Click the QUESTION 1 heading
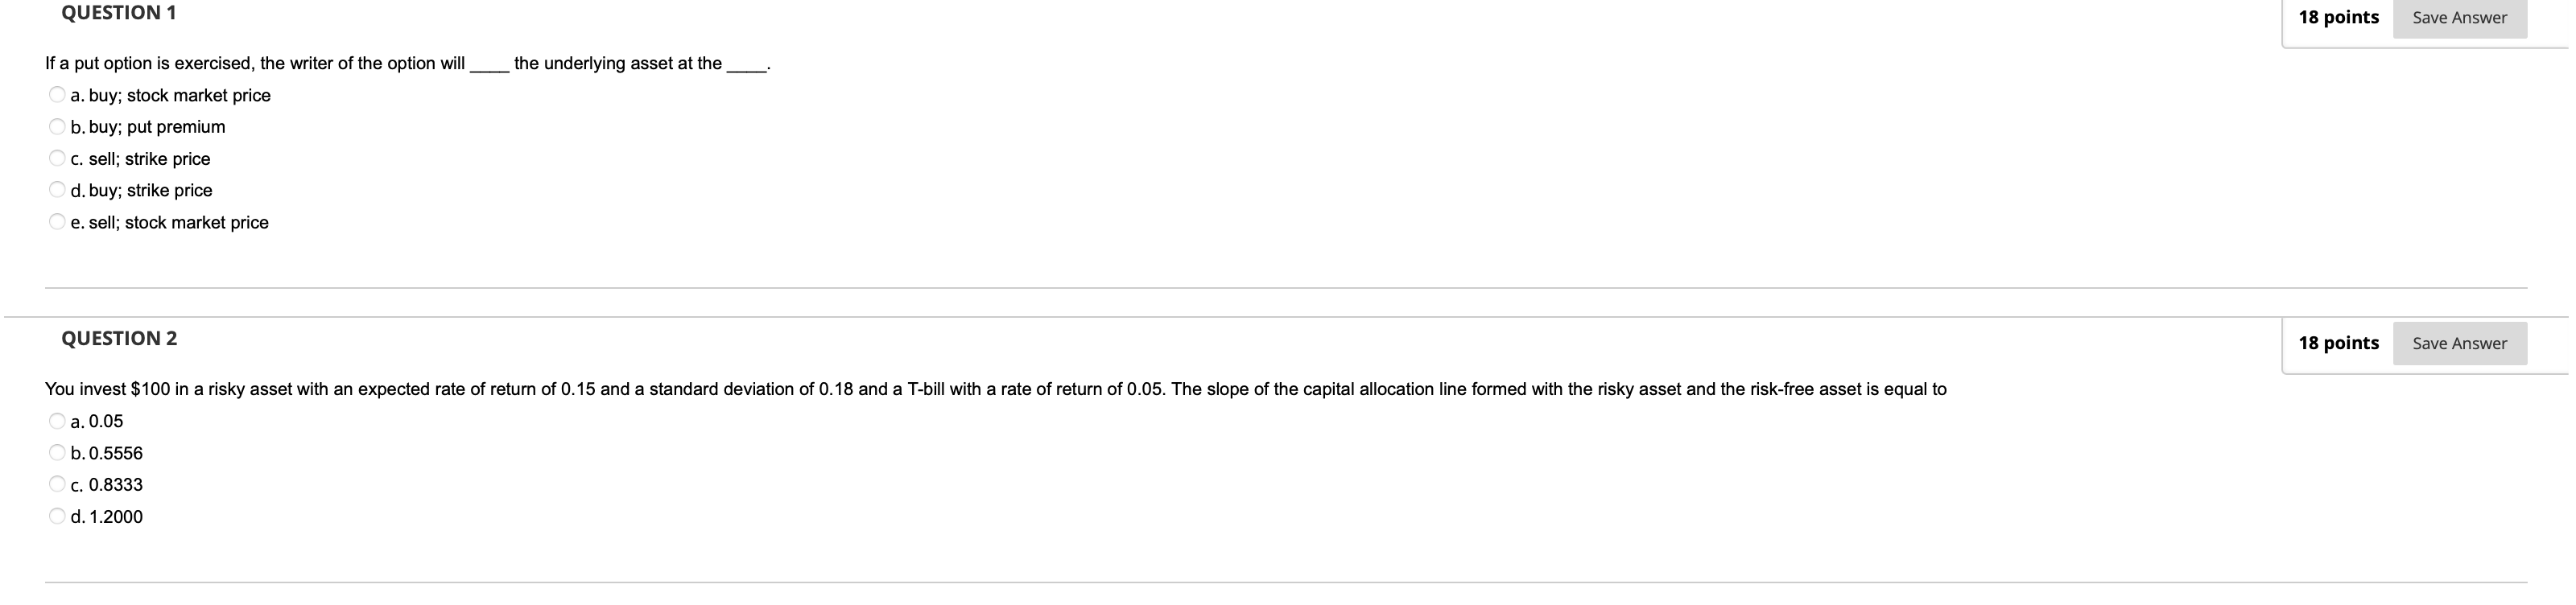Viewport: 2576px width, 605px height. click(118, 12)
